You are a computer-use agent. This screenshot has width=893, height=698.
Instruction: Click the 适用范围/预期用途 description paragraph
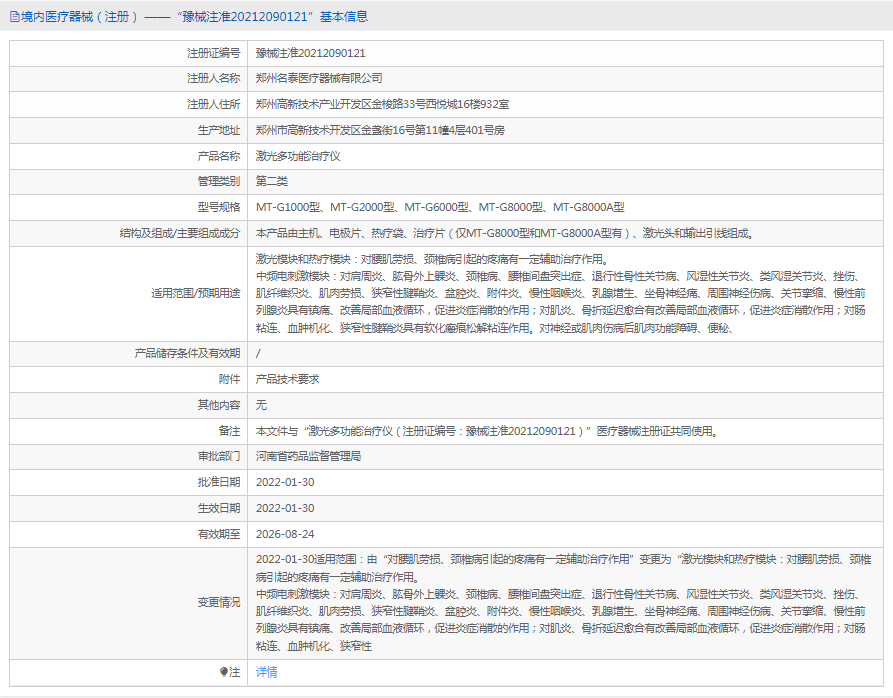click(560, 294)
